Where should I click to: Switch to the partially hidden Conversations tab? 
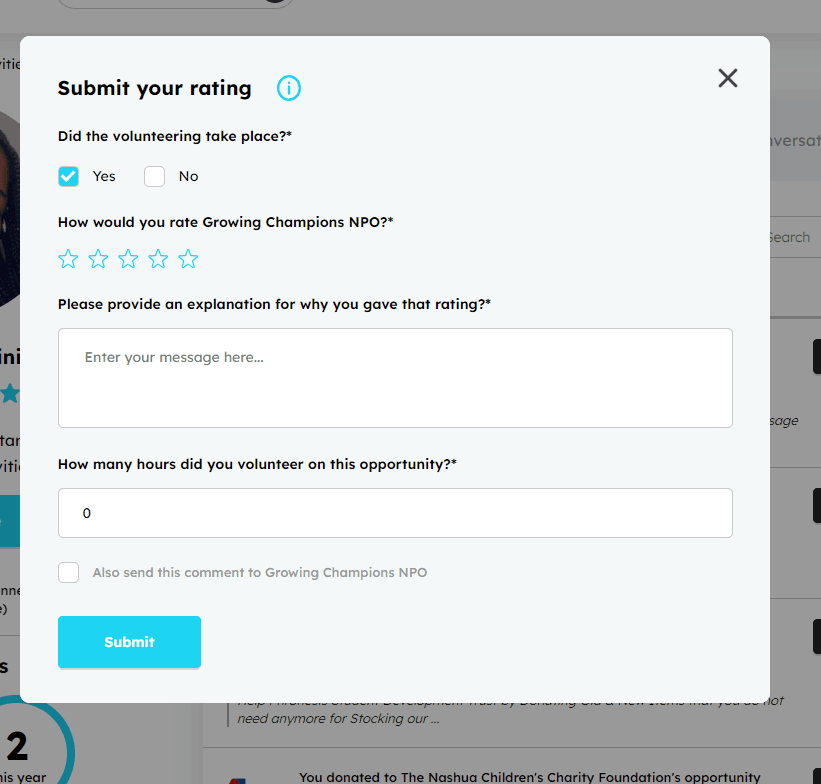coord(794,141)
